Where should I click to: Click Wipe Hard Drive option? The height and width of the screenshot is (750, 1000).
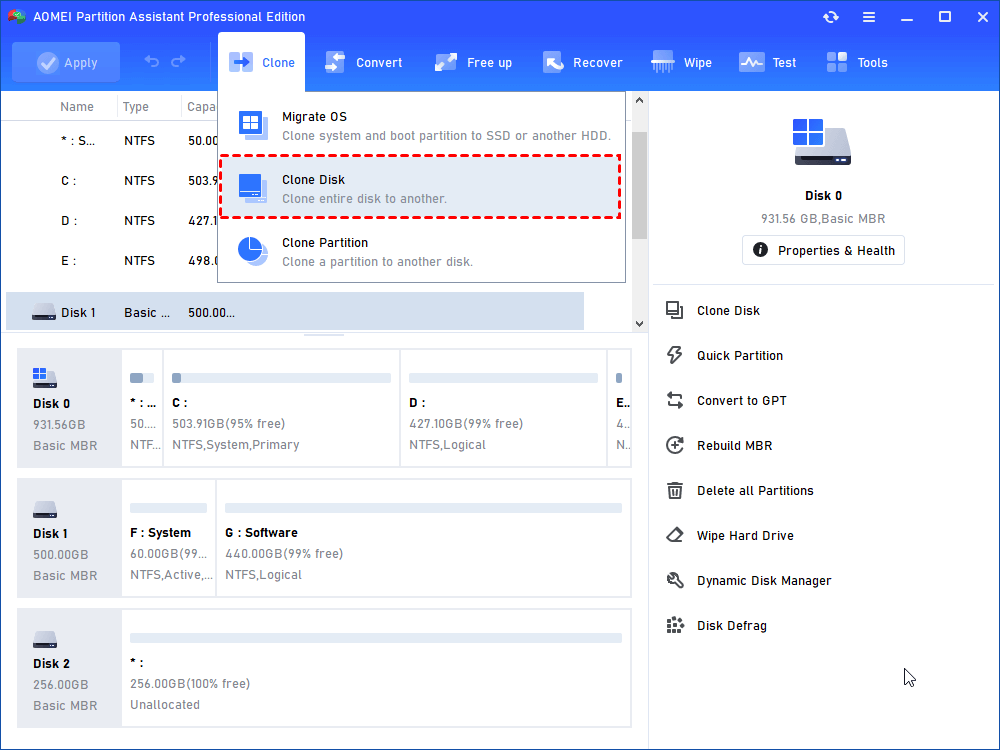[x=745, y=536]
